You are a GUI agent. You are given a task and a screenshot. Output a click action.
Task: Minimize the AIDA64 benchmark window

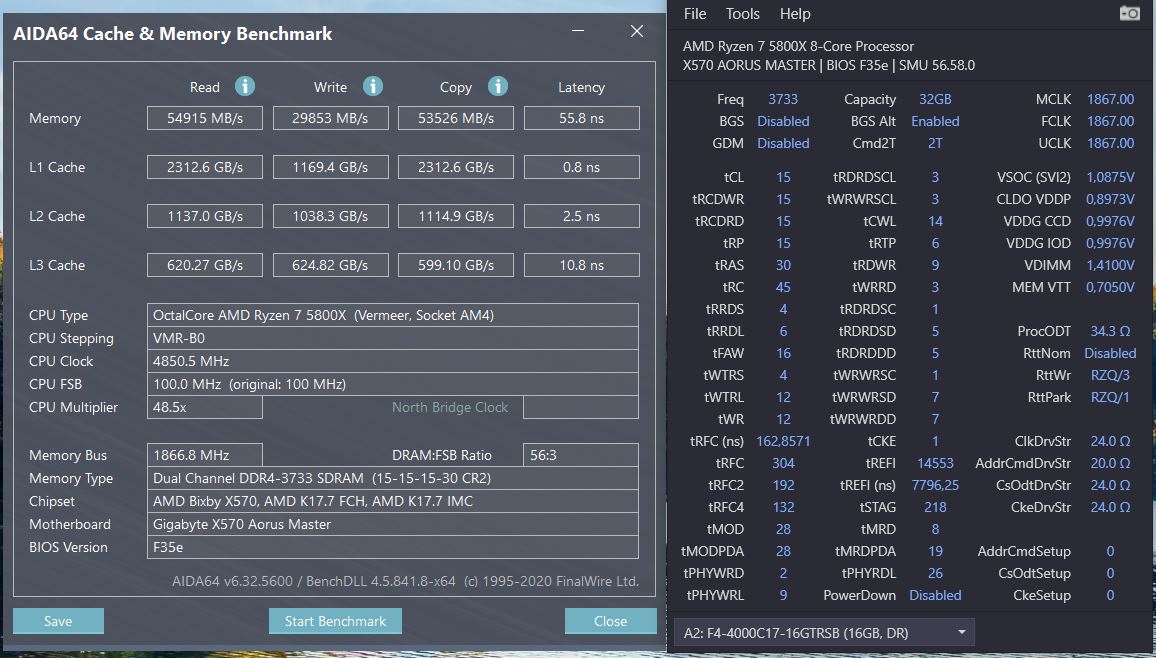coord(578,31)
